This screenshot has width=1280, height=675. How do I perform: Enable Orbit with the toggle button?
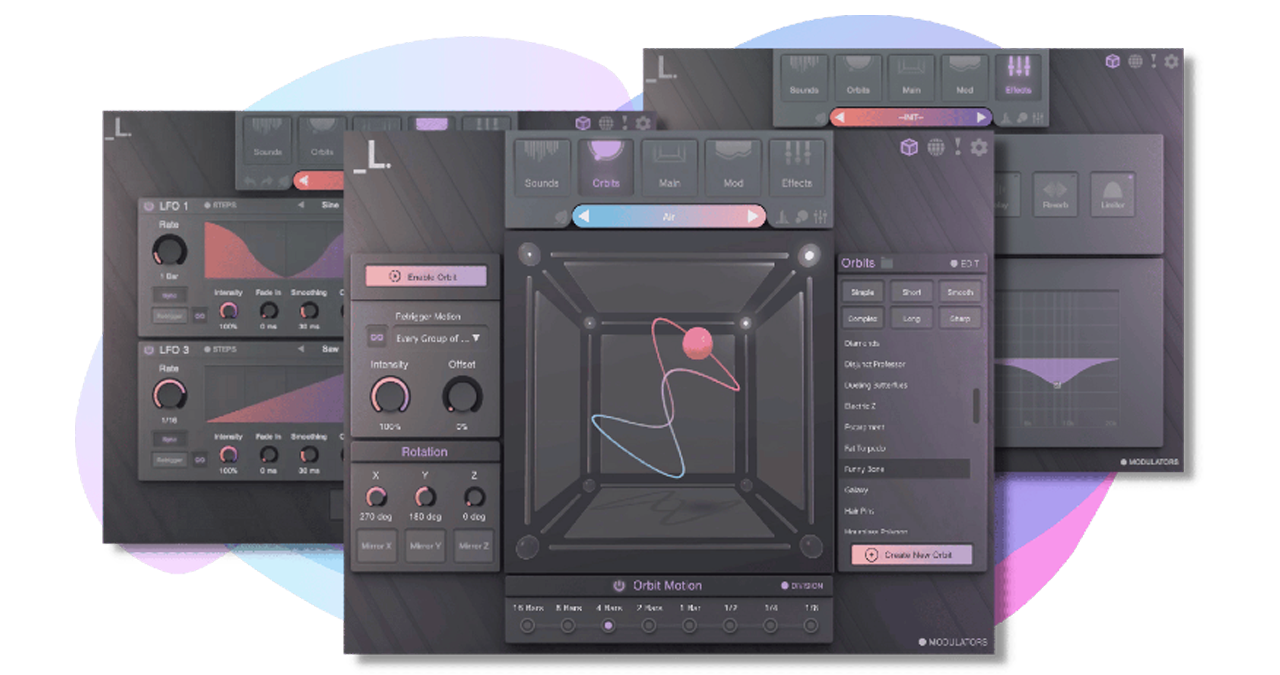pyautogui.click(x=426, y=275)
